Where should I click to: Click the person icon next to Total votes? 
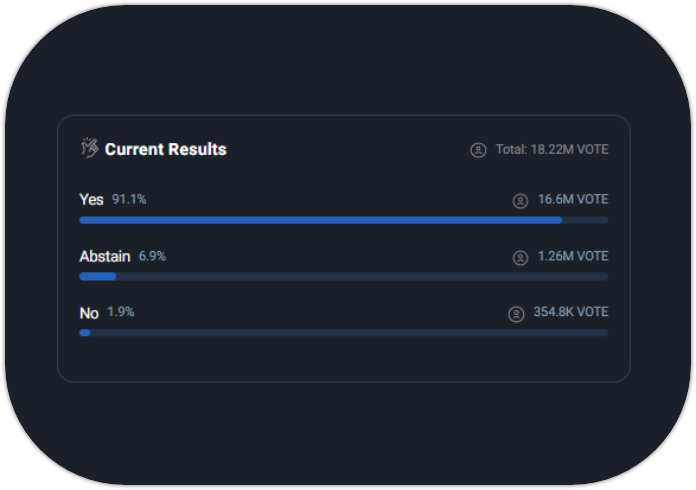478,150
